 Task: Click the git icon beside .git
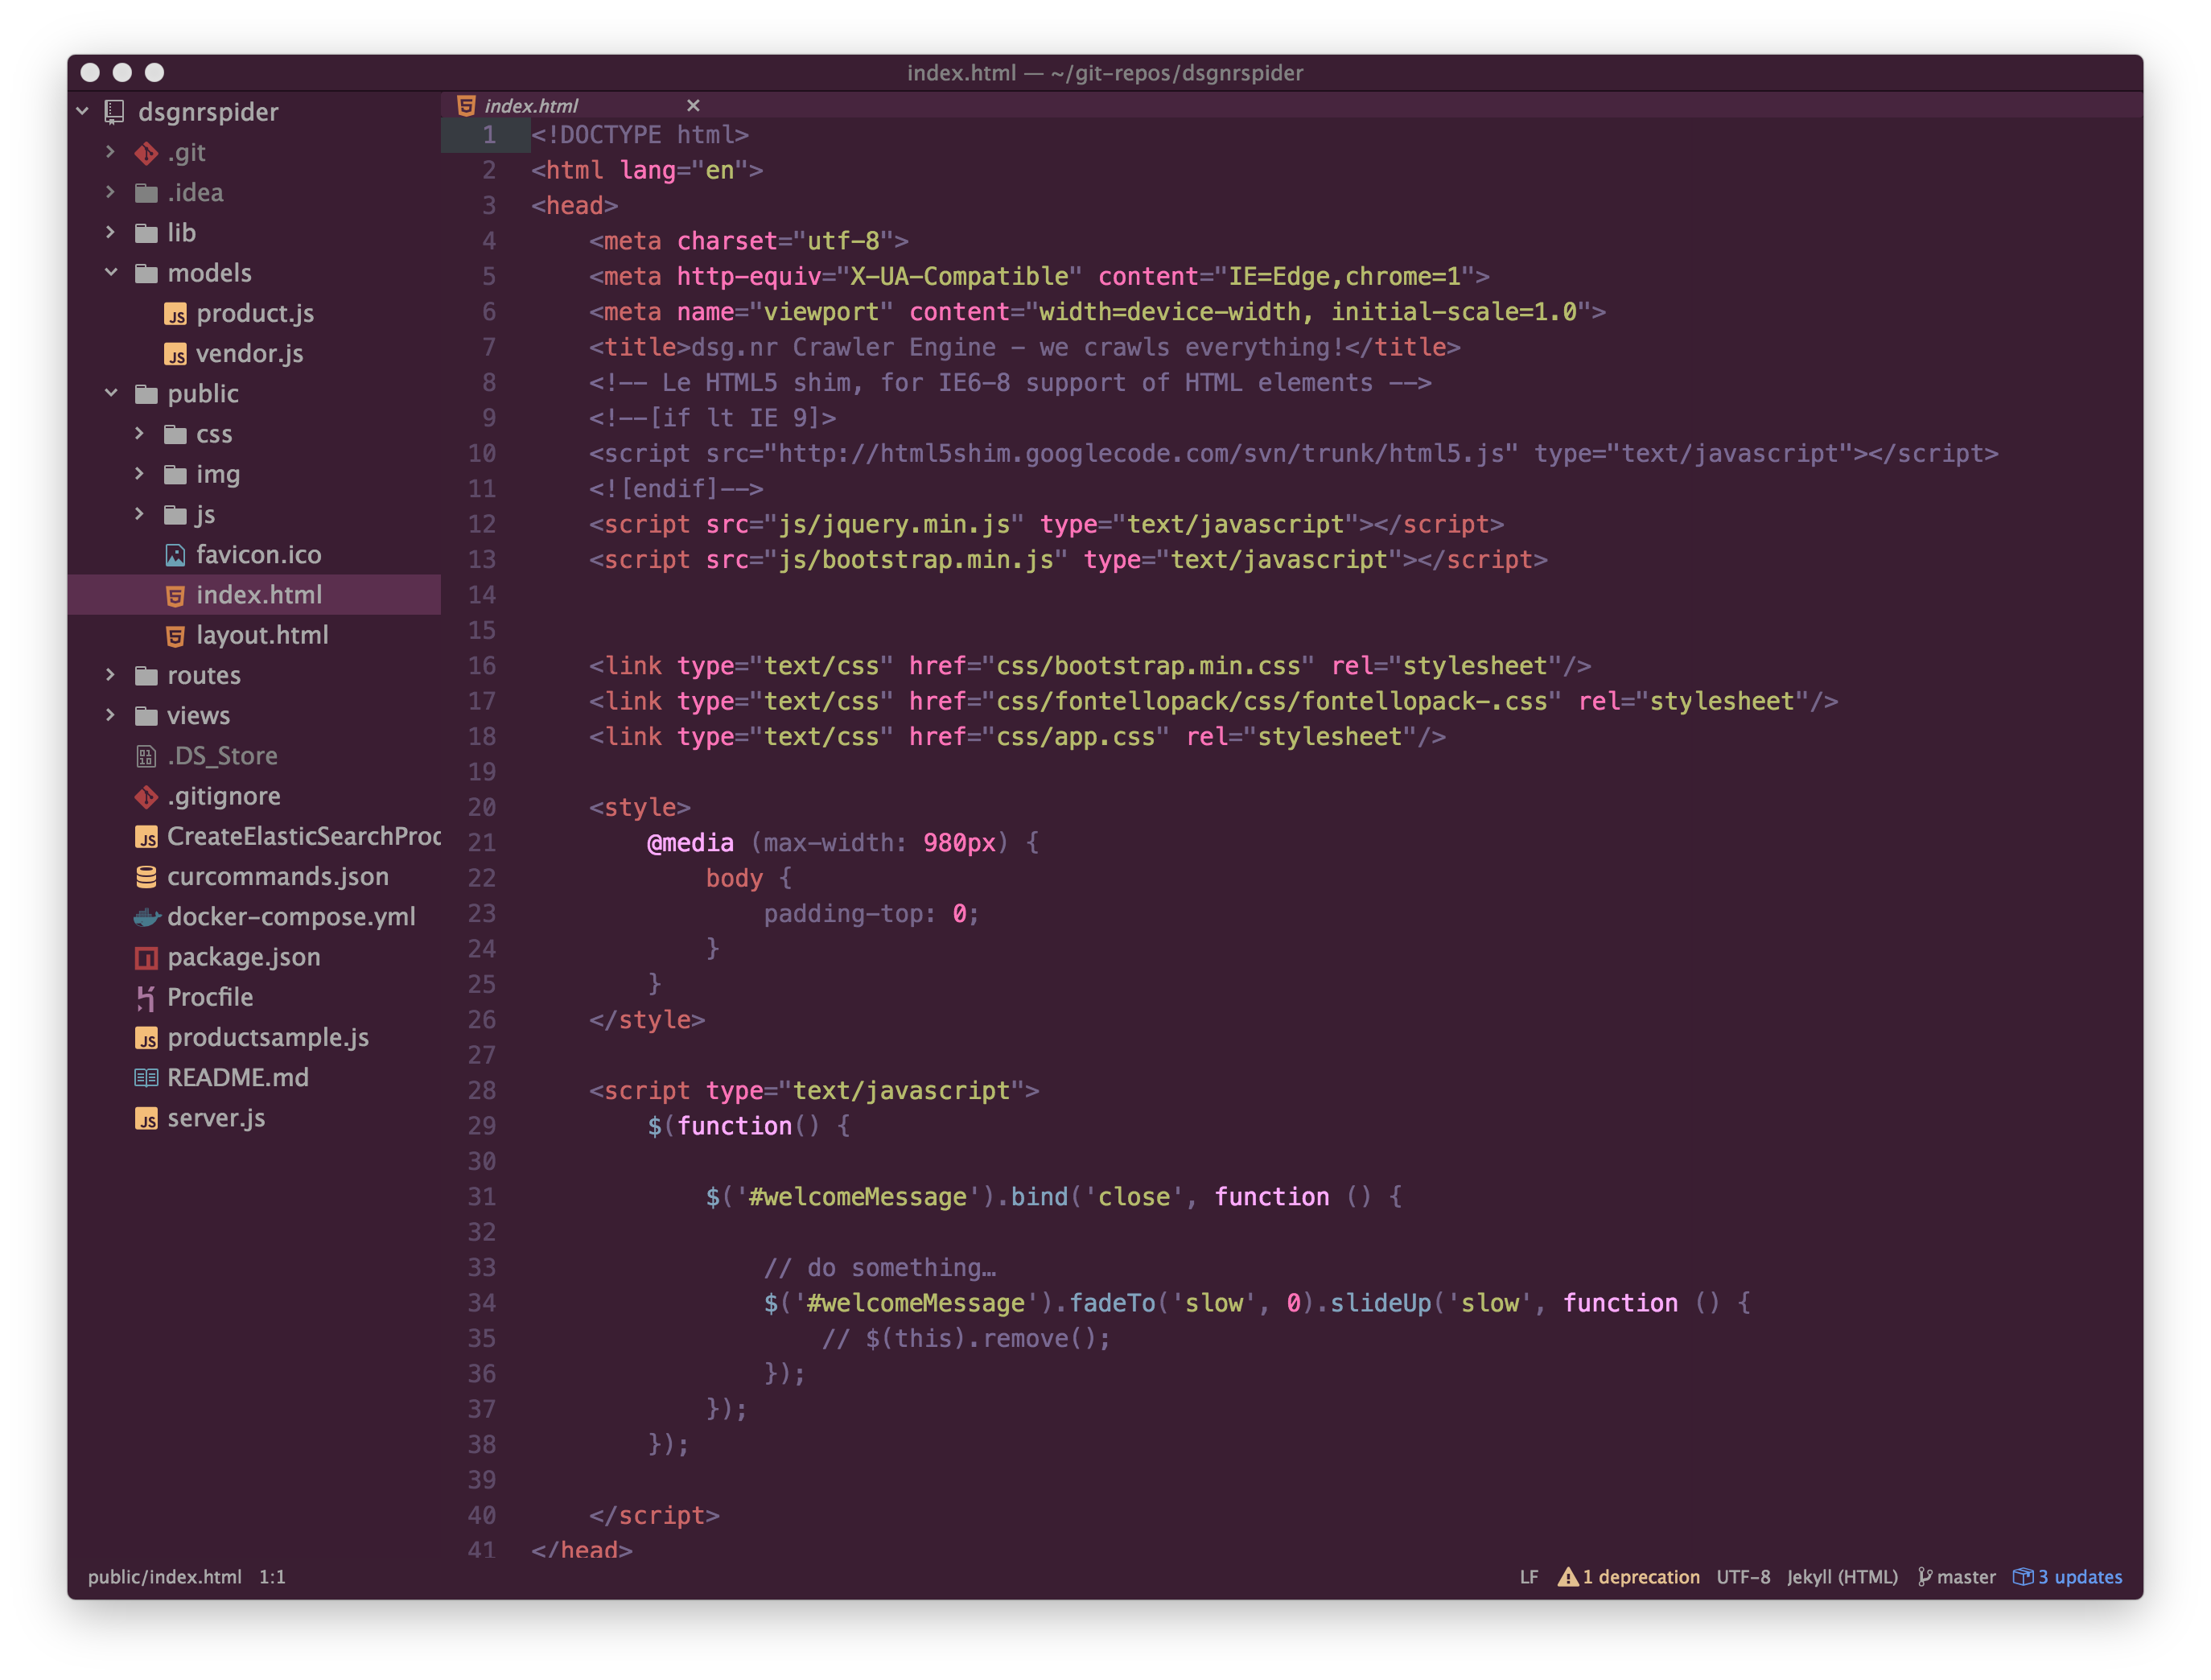click(x=146, y=153)
